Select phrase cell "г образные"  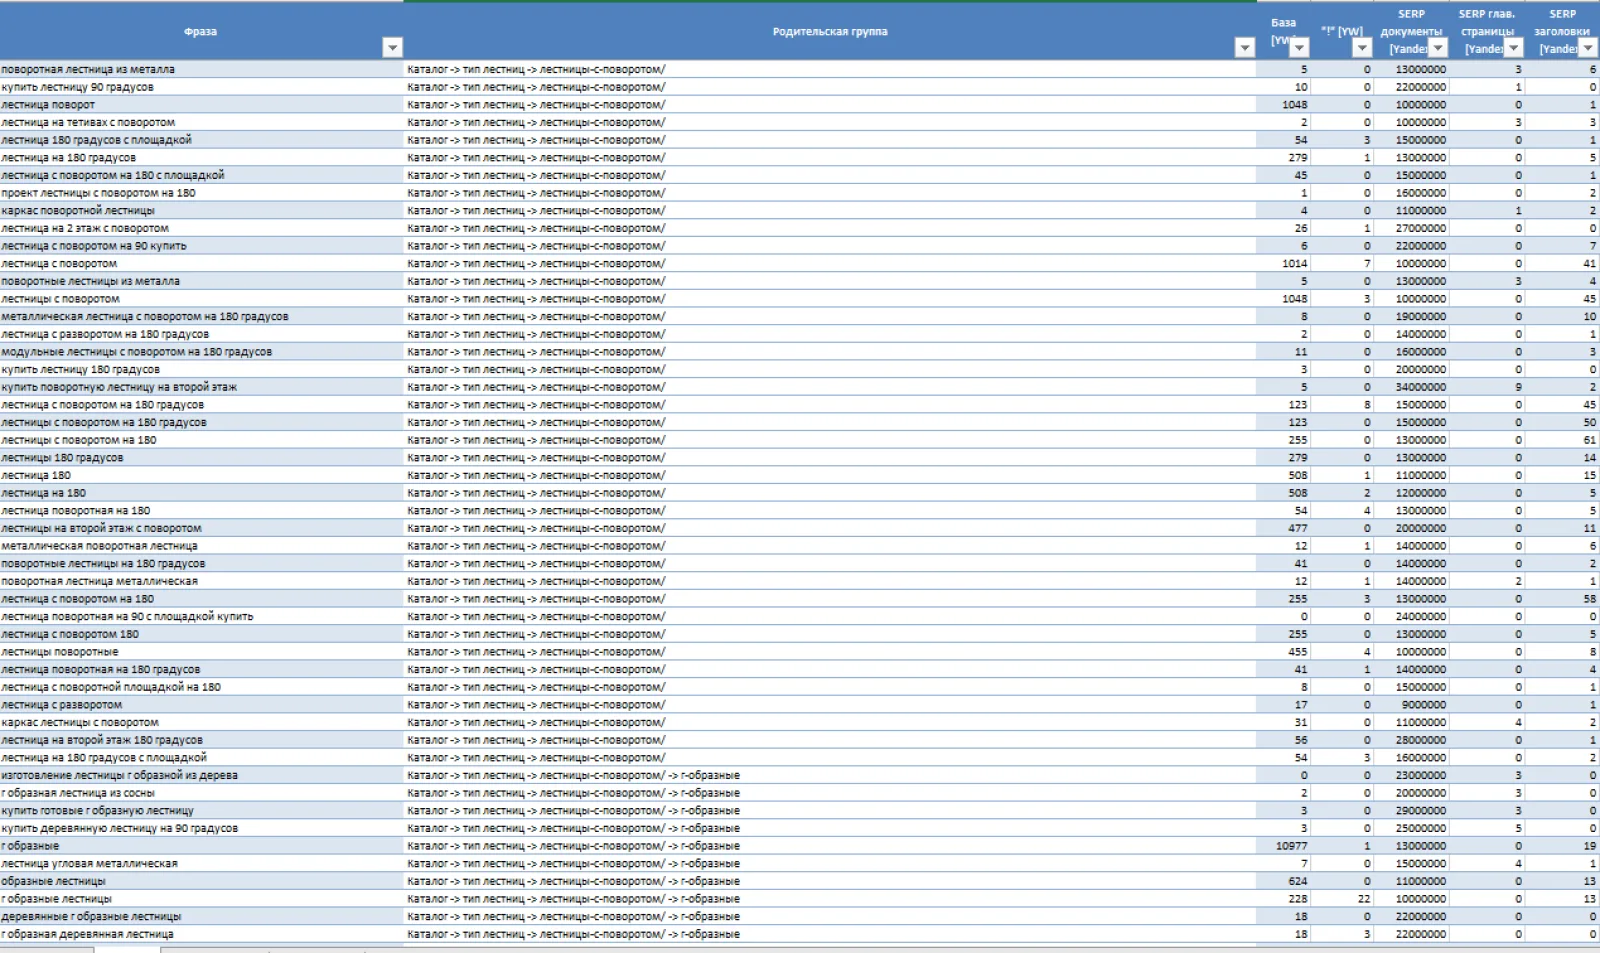point(201,846)
